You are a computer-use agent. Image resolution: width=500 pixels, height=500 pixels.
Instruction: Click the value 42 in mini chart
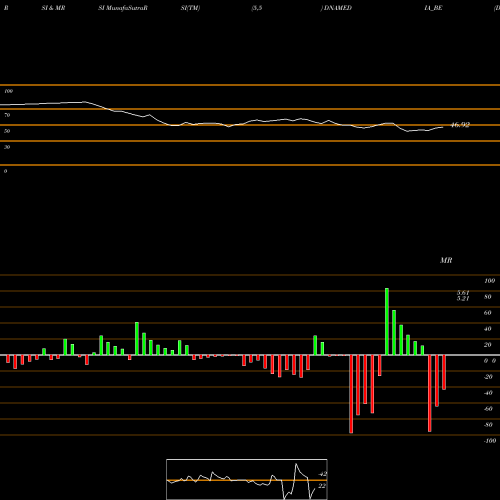click(x=323, y=474)
